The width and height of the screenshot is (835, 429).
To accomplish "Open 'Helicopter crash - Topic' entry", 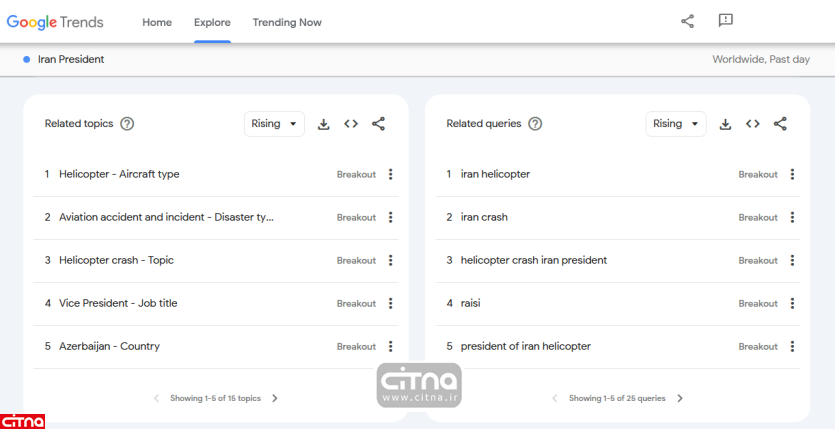I will pos(116,260).
